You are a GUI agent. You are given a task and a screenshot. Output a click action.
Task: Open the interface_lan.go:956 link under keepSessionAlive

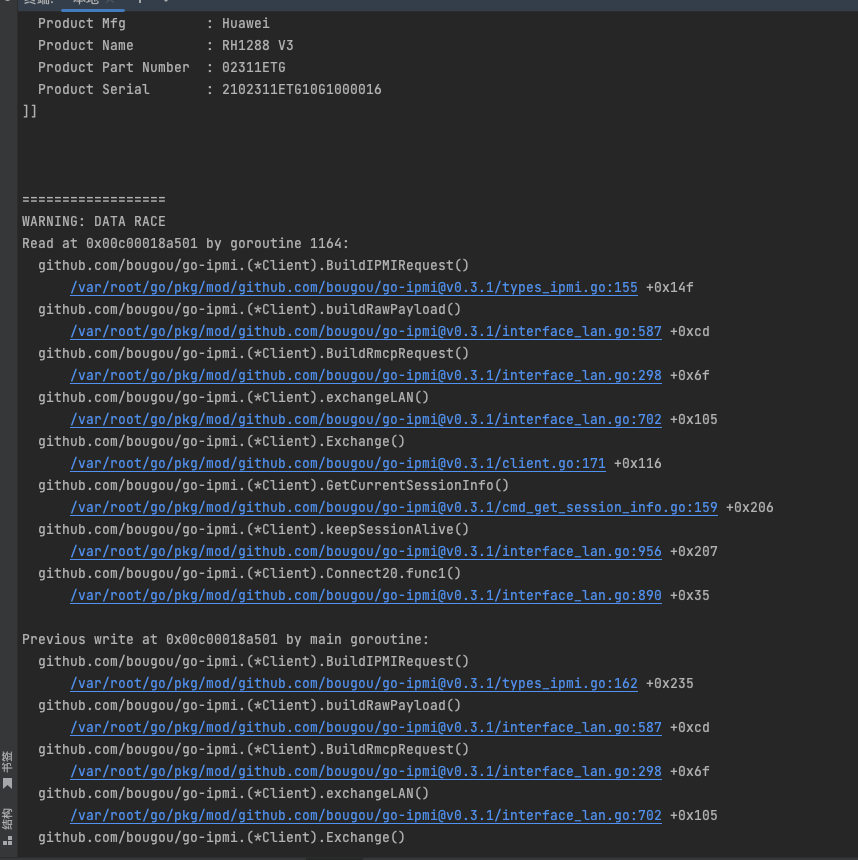(365, 551)
